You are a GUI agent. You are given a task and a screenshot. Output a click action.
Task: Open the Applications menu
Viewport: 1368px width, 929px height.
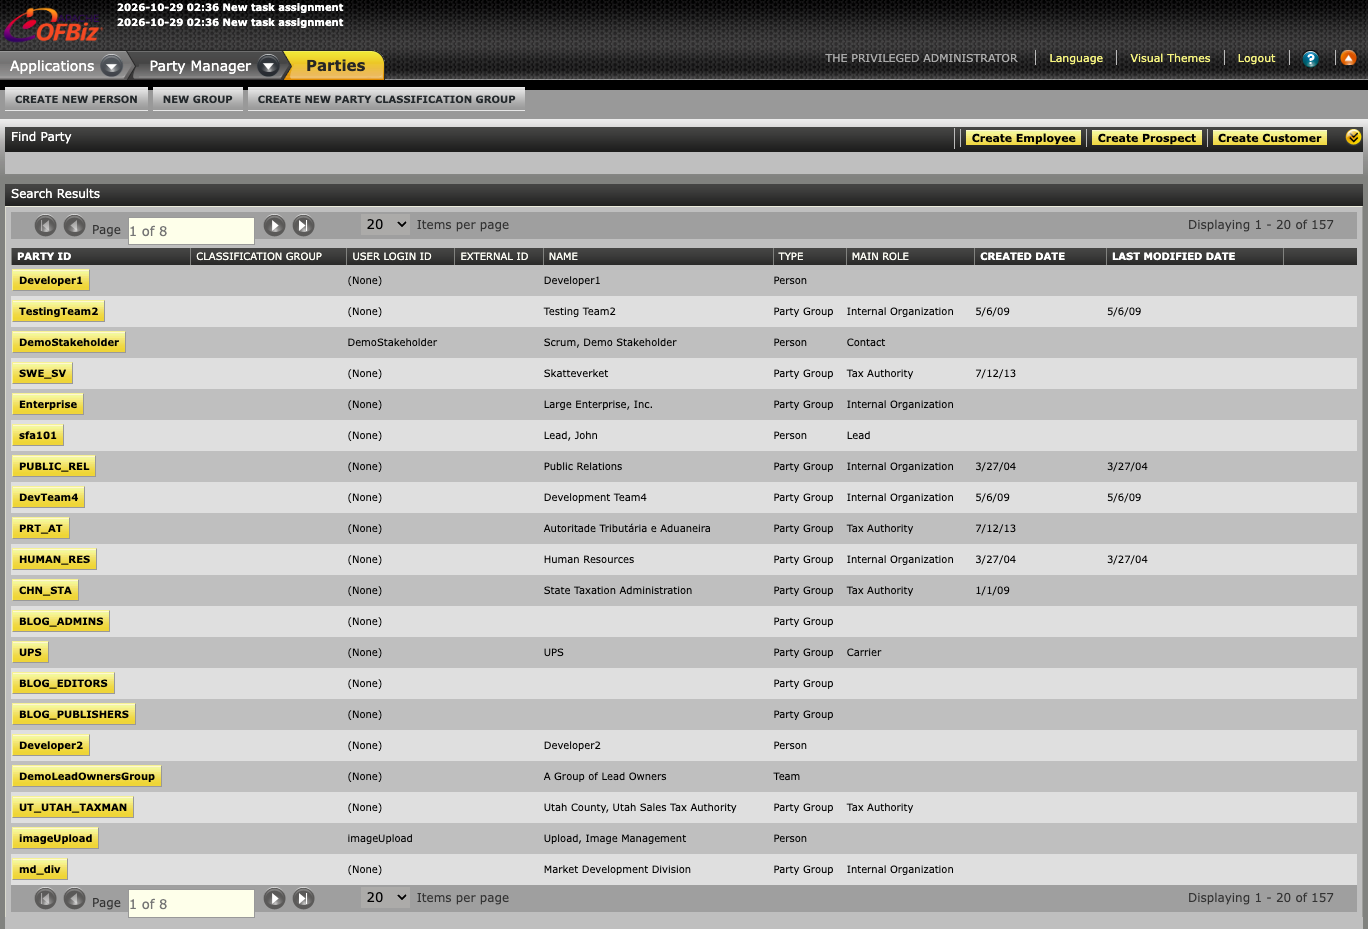(x=52, y=66)
